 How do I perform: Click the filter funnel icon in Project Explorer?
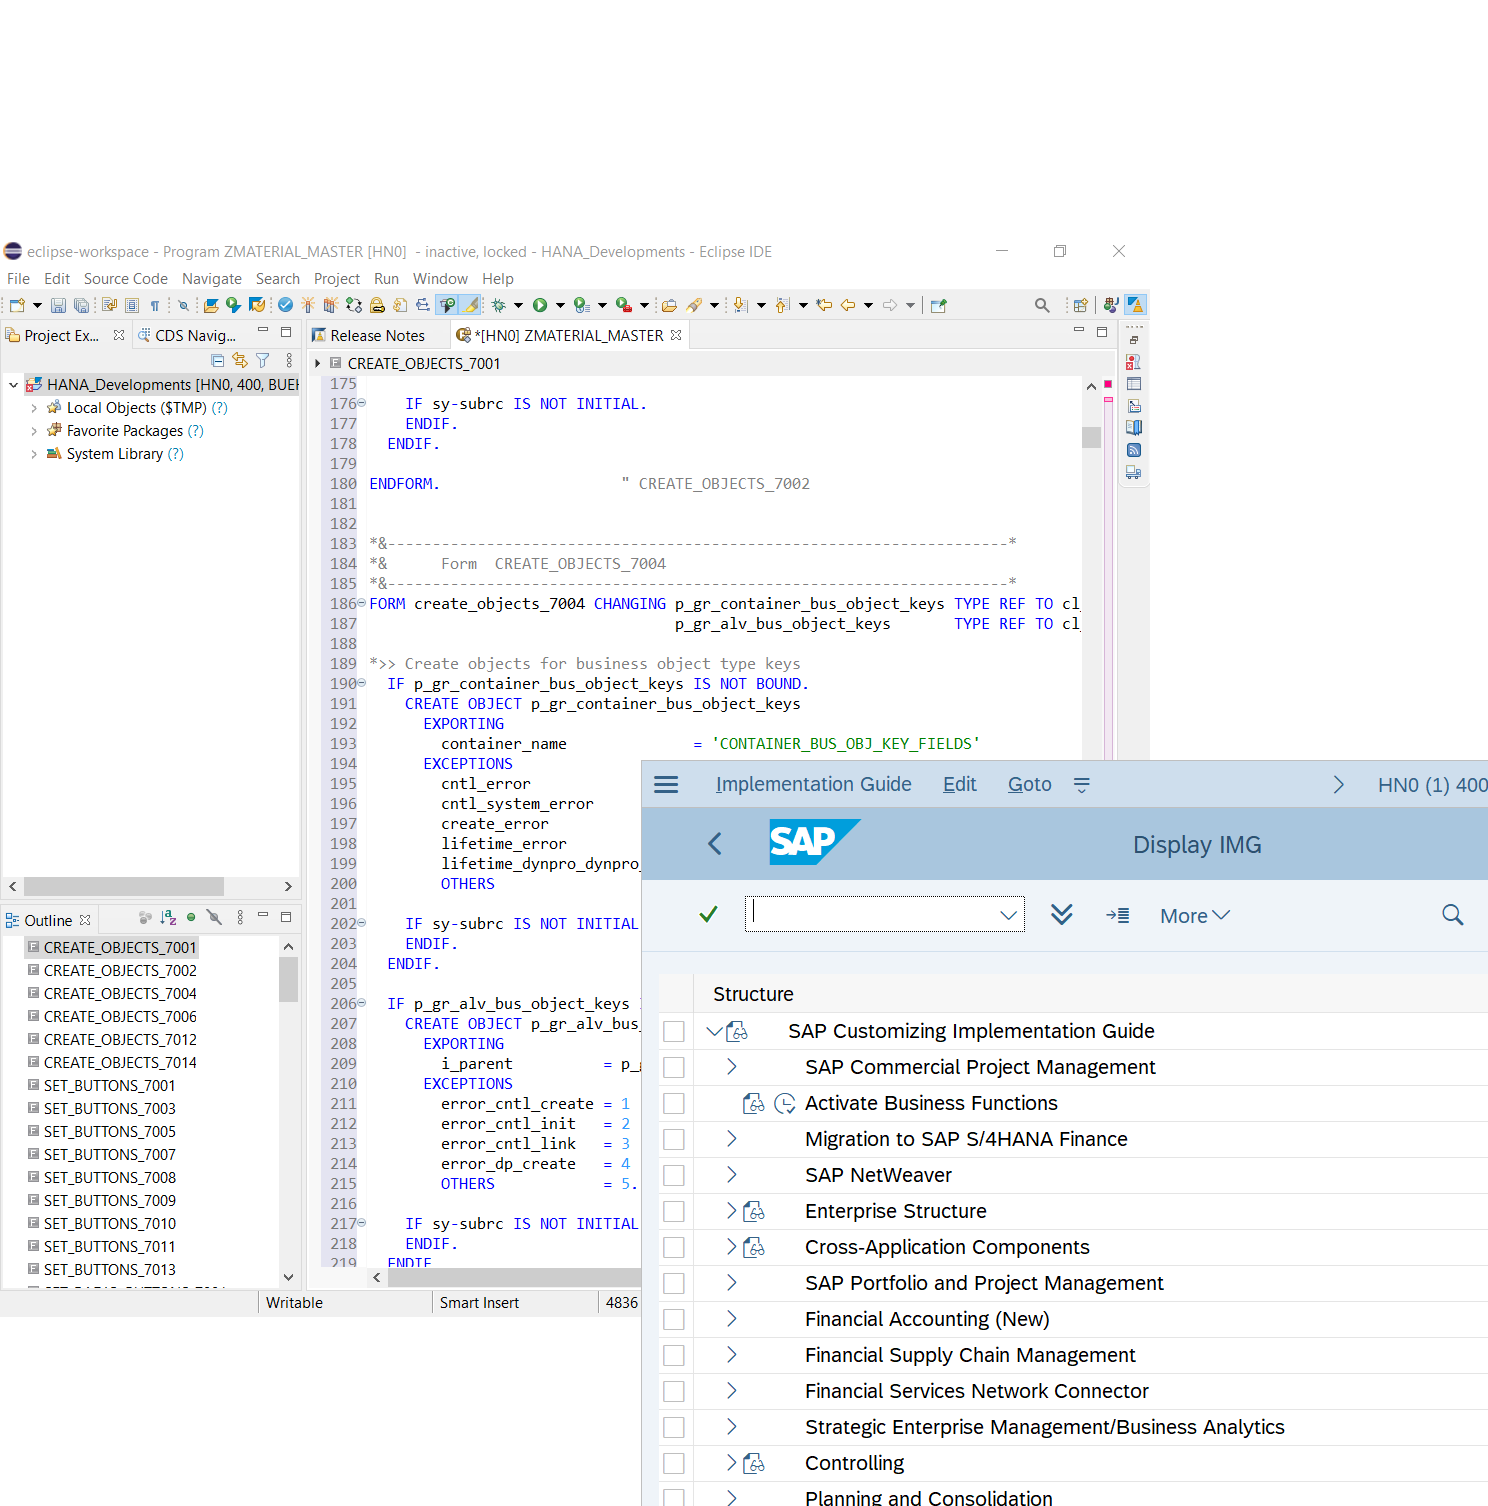click(263, 360)
